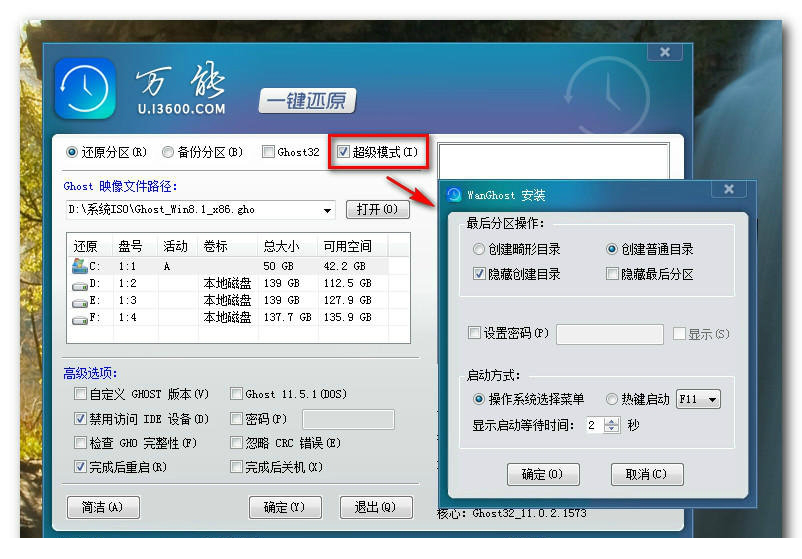
Task: Enable 完成后关机(X) checkbox
Action: pos(236,466)
